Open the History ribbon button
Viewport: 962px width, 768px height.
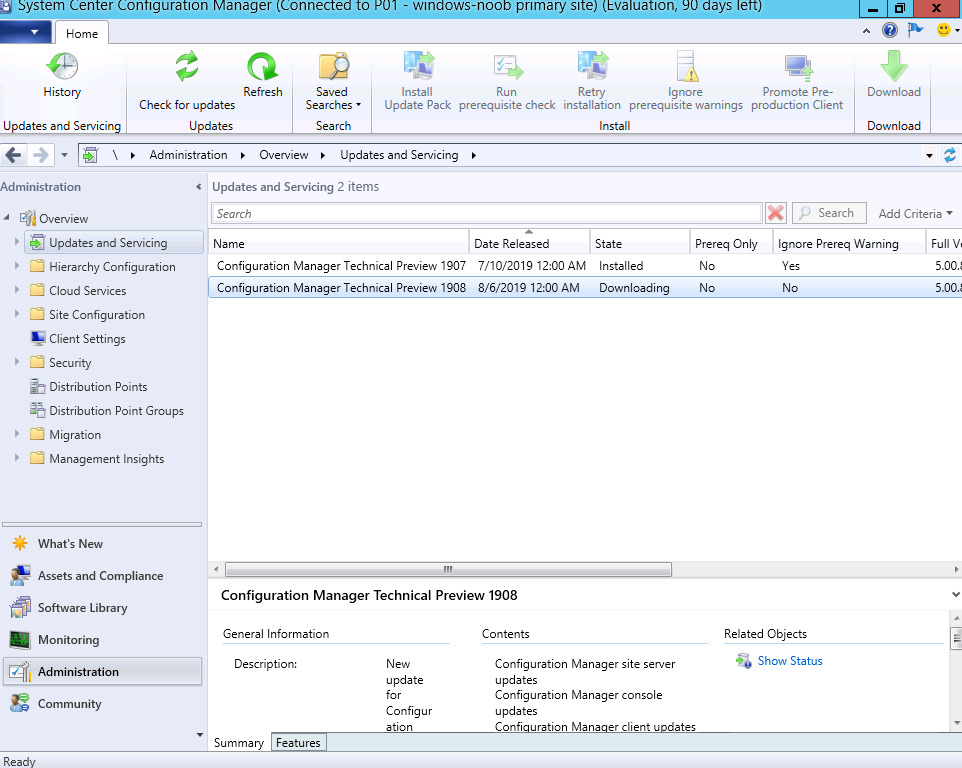(x=62, y=75)
